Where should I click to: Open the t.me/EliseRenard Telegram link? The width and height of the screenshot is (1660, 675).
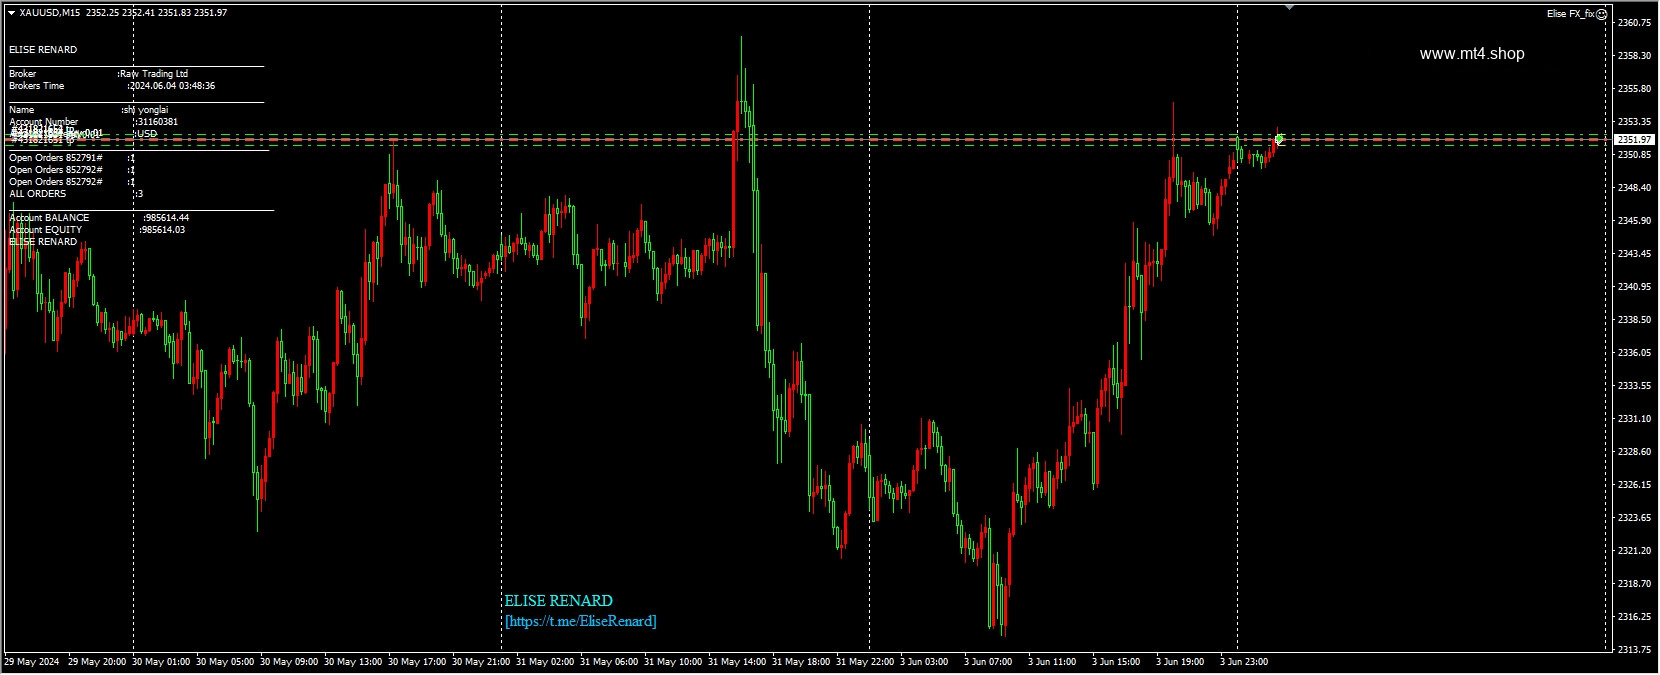pyautogui.click(x=581, y=621)
